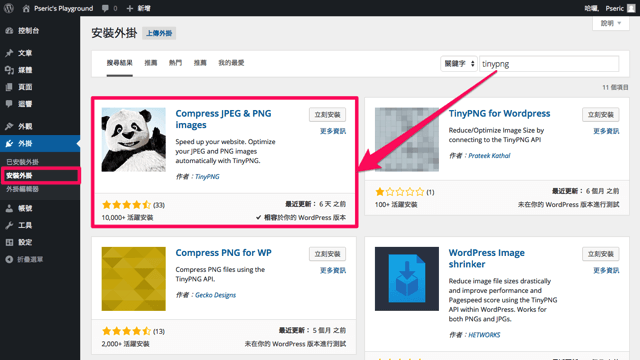Click the 工具 wrench icon
The width and height of the screenshot is (640, 360).
9,225
